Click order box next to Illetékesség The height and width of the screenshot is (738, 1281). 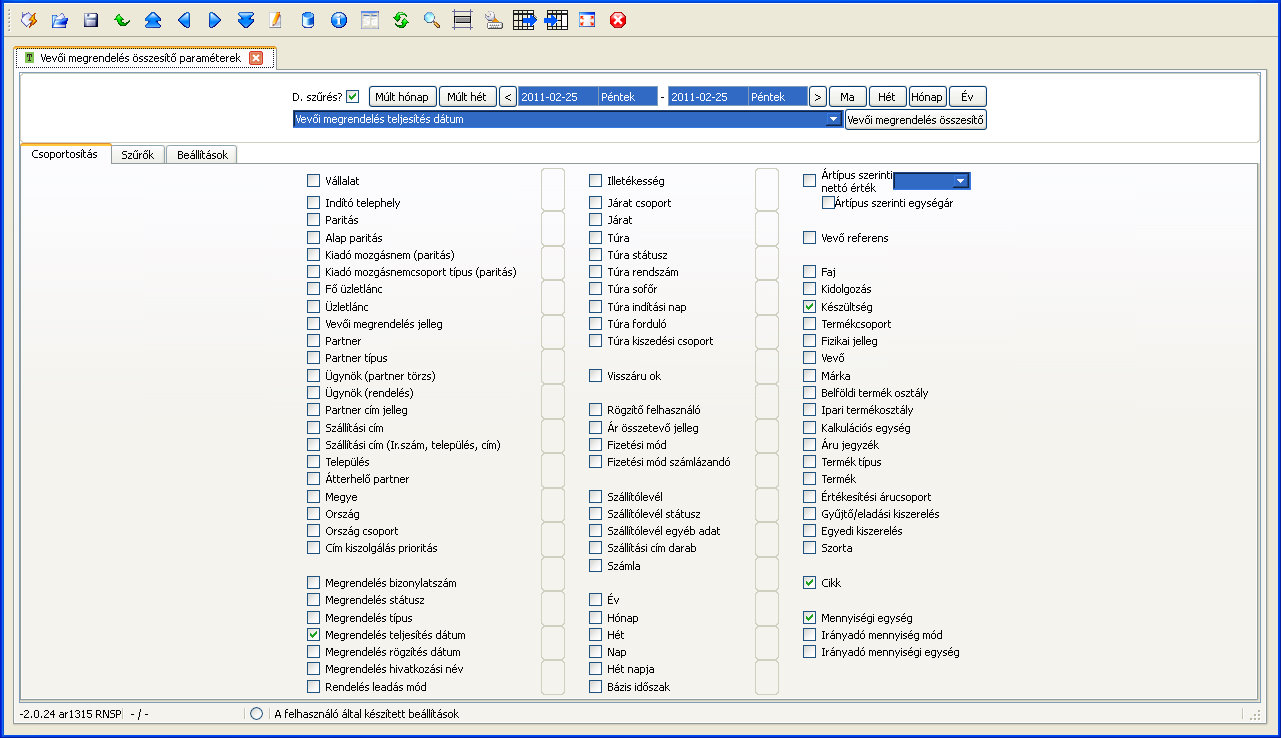pyautogui.click(x=767, y=189)
